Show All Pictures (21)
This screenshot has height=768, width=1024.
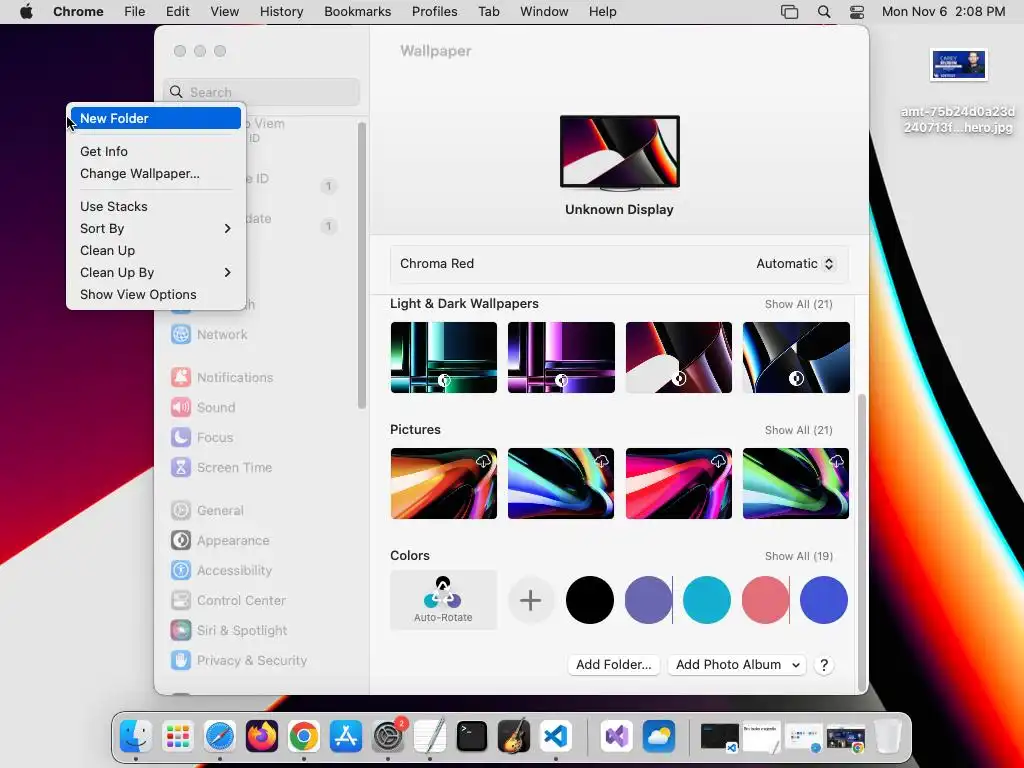click(x=799, y=430)
